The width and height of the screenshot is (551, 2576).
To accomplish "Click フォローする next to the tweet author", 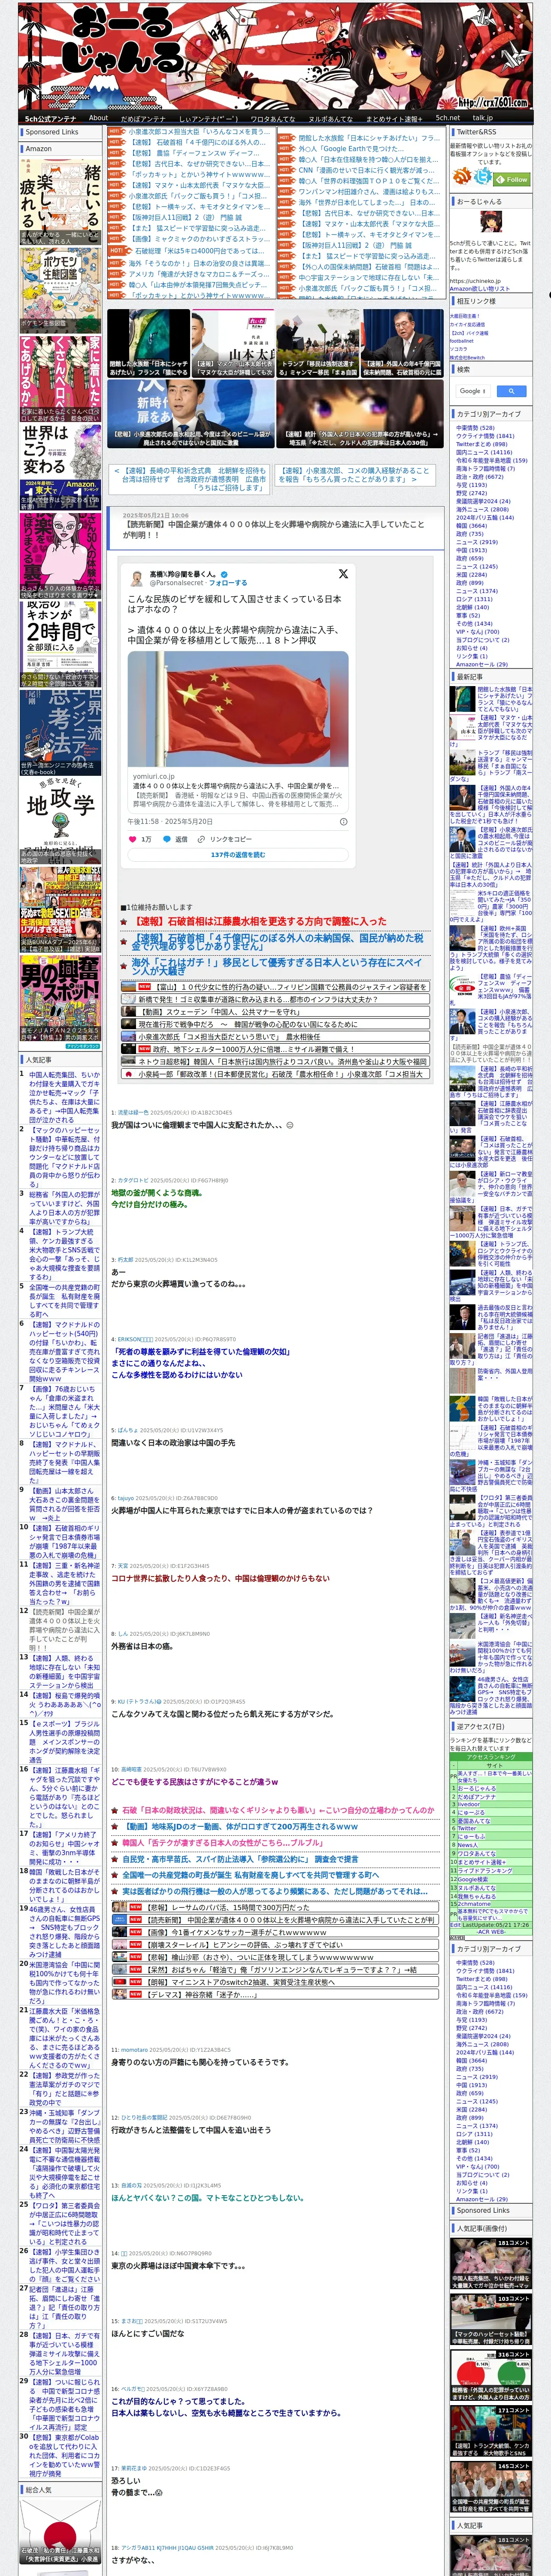I will (228, 582).
